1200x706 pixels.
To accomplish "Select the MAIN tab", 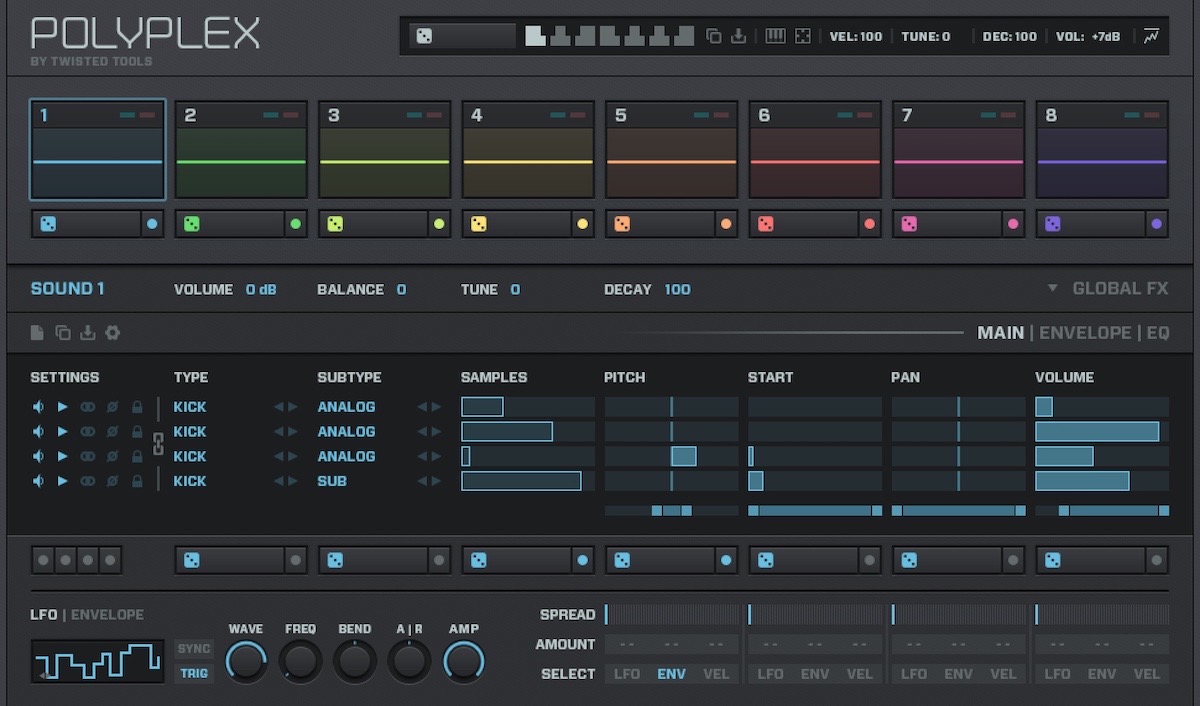I will (x=1000, y=333).
